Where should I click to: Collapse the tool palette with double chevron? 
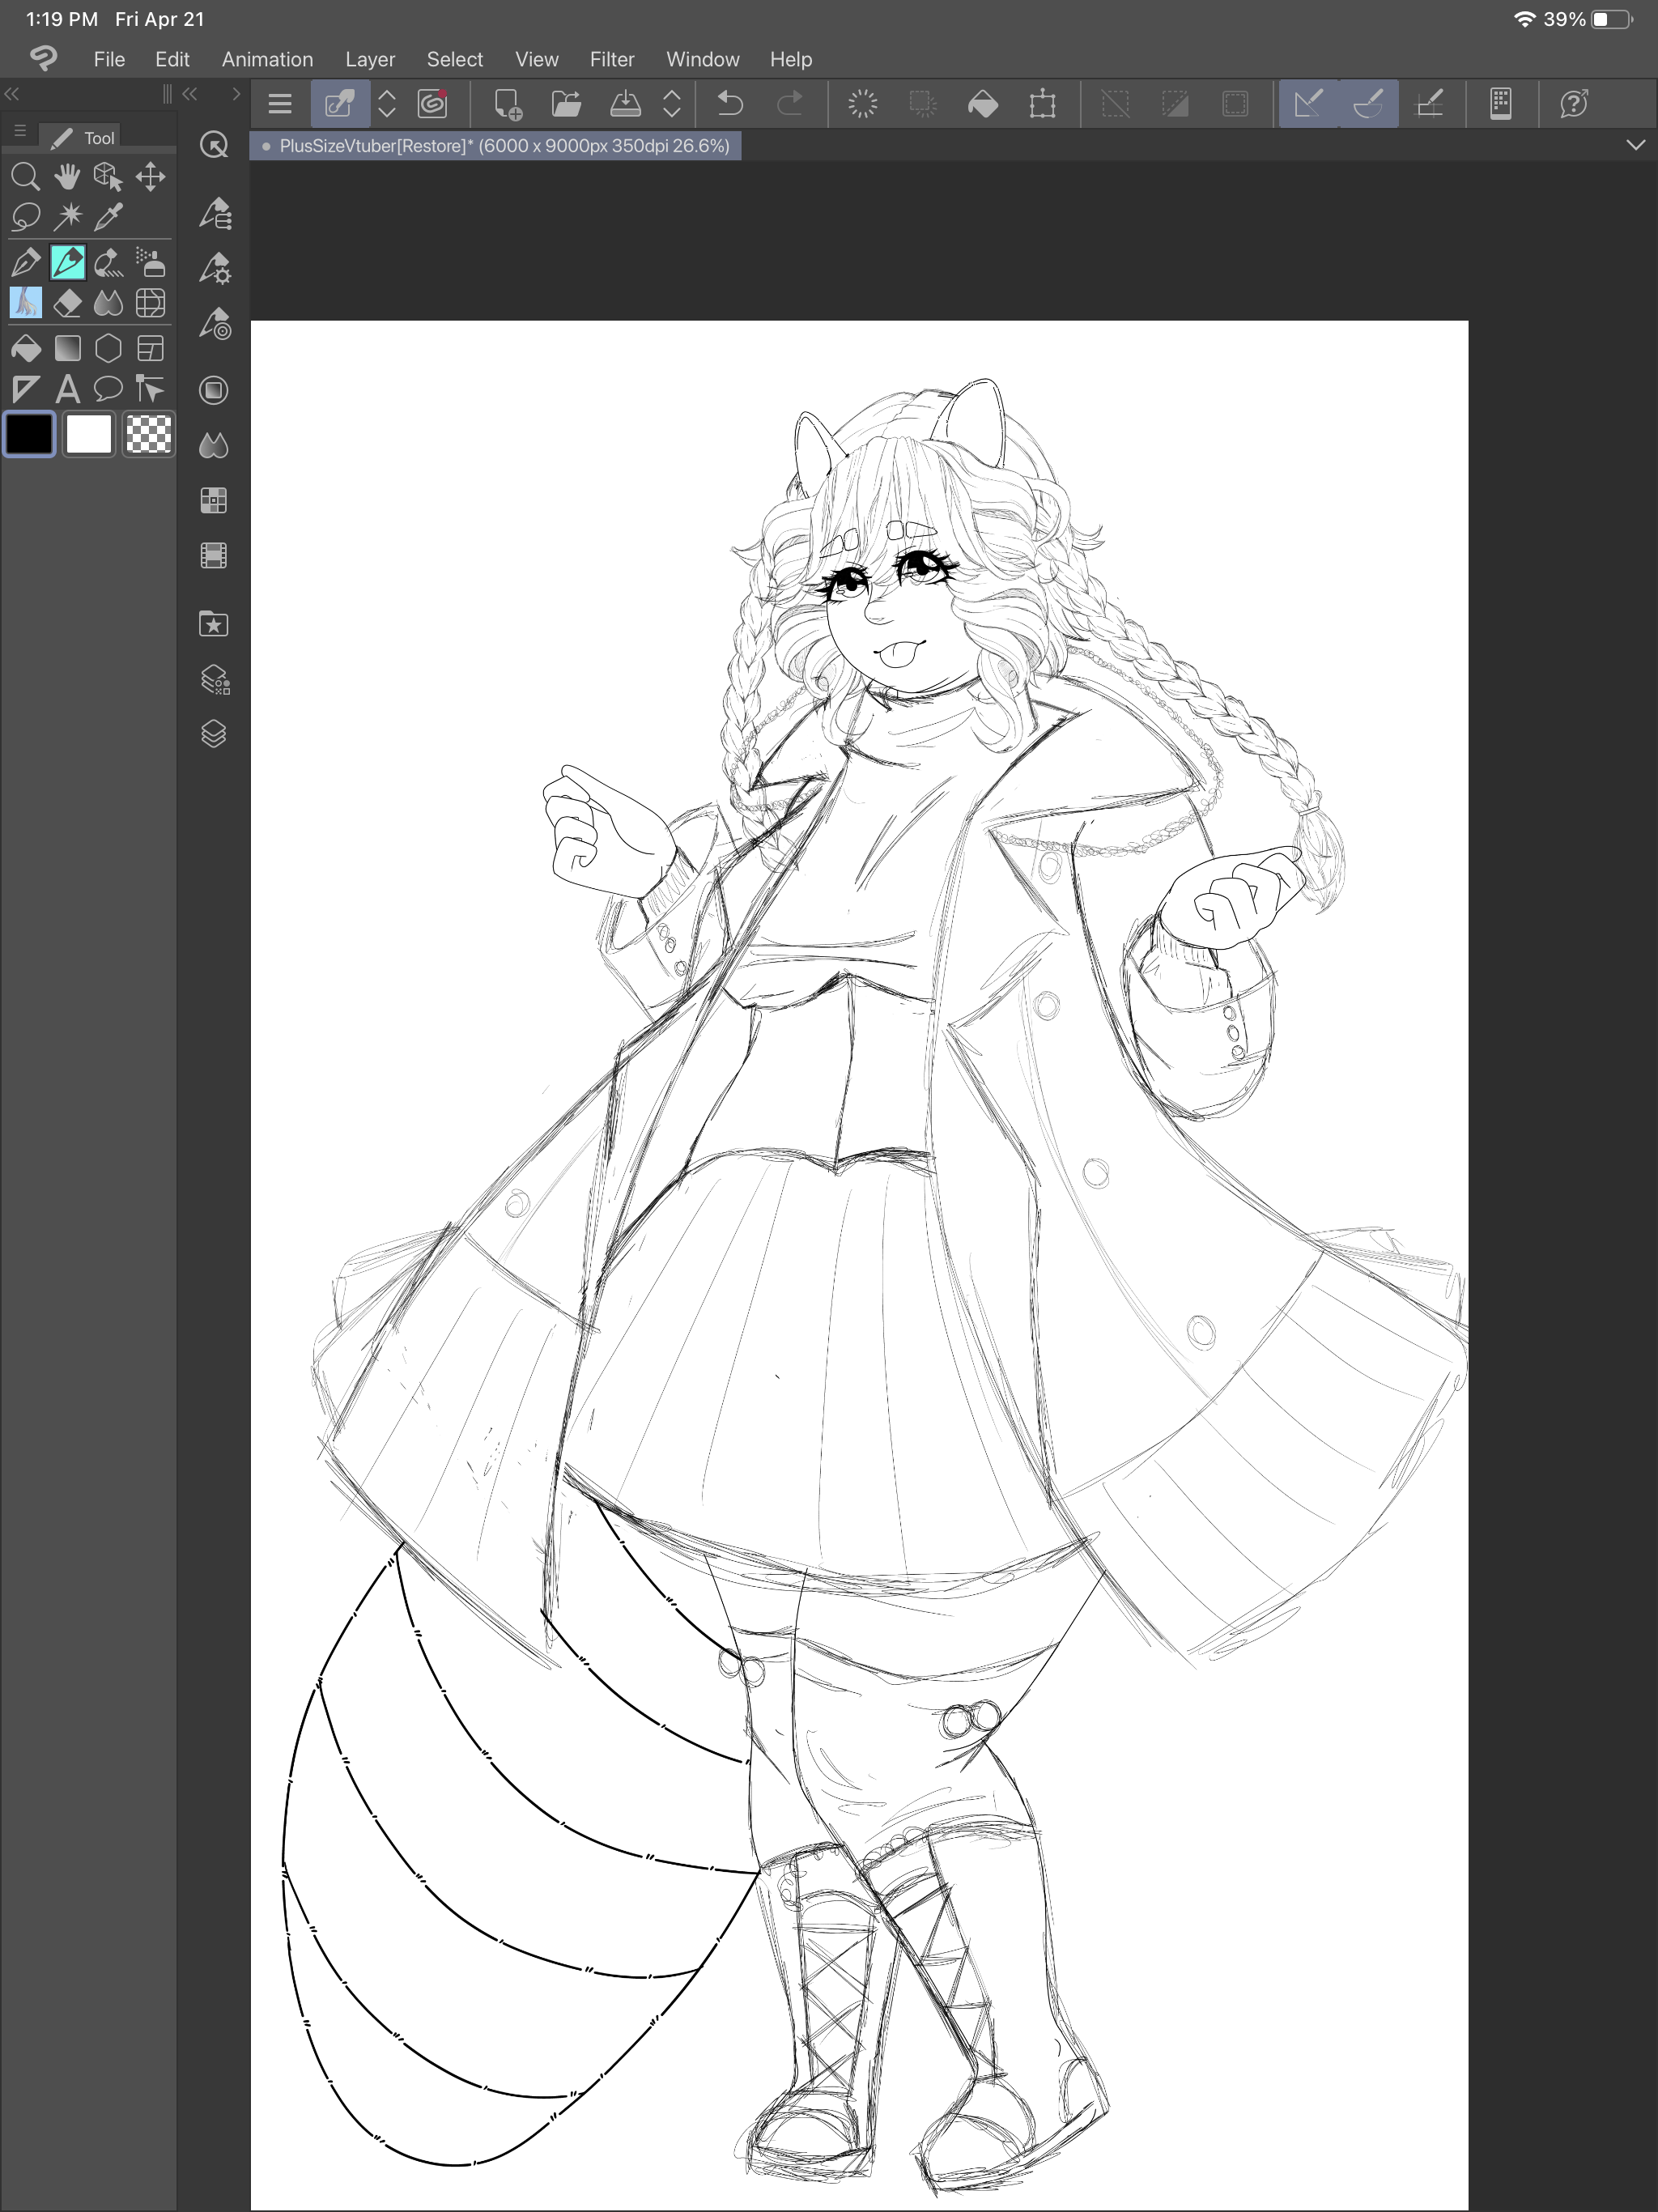13,94
